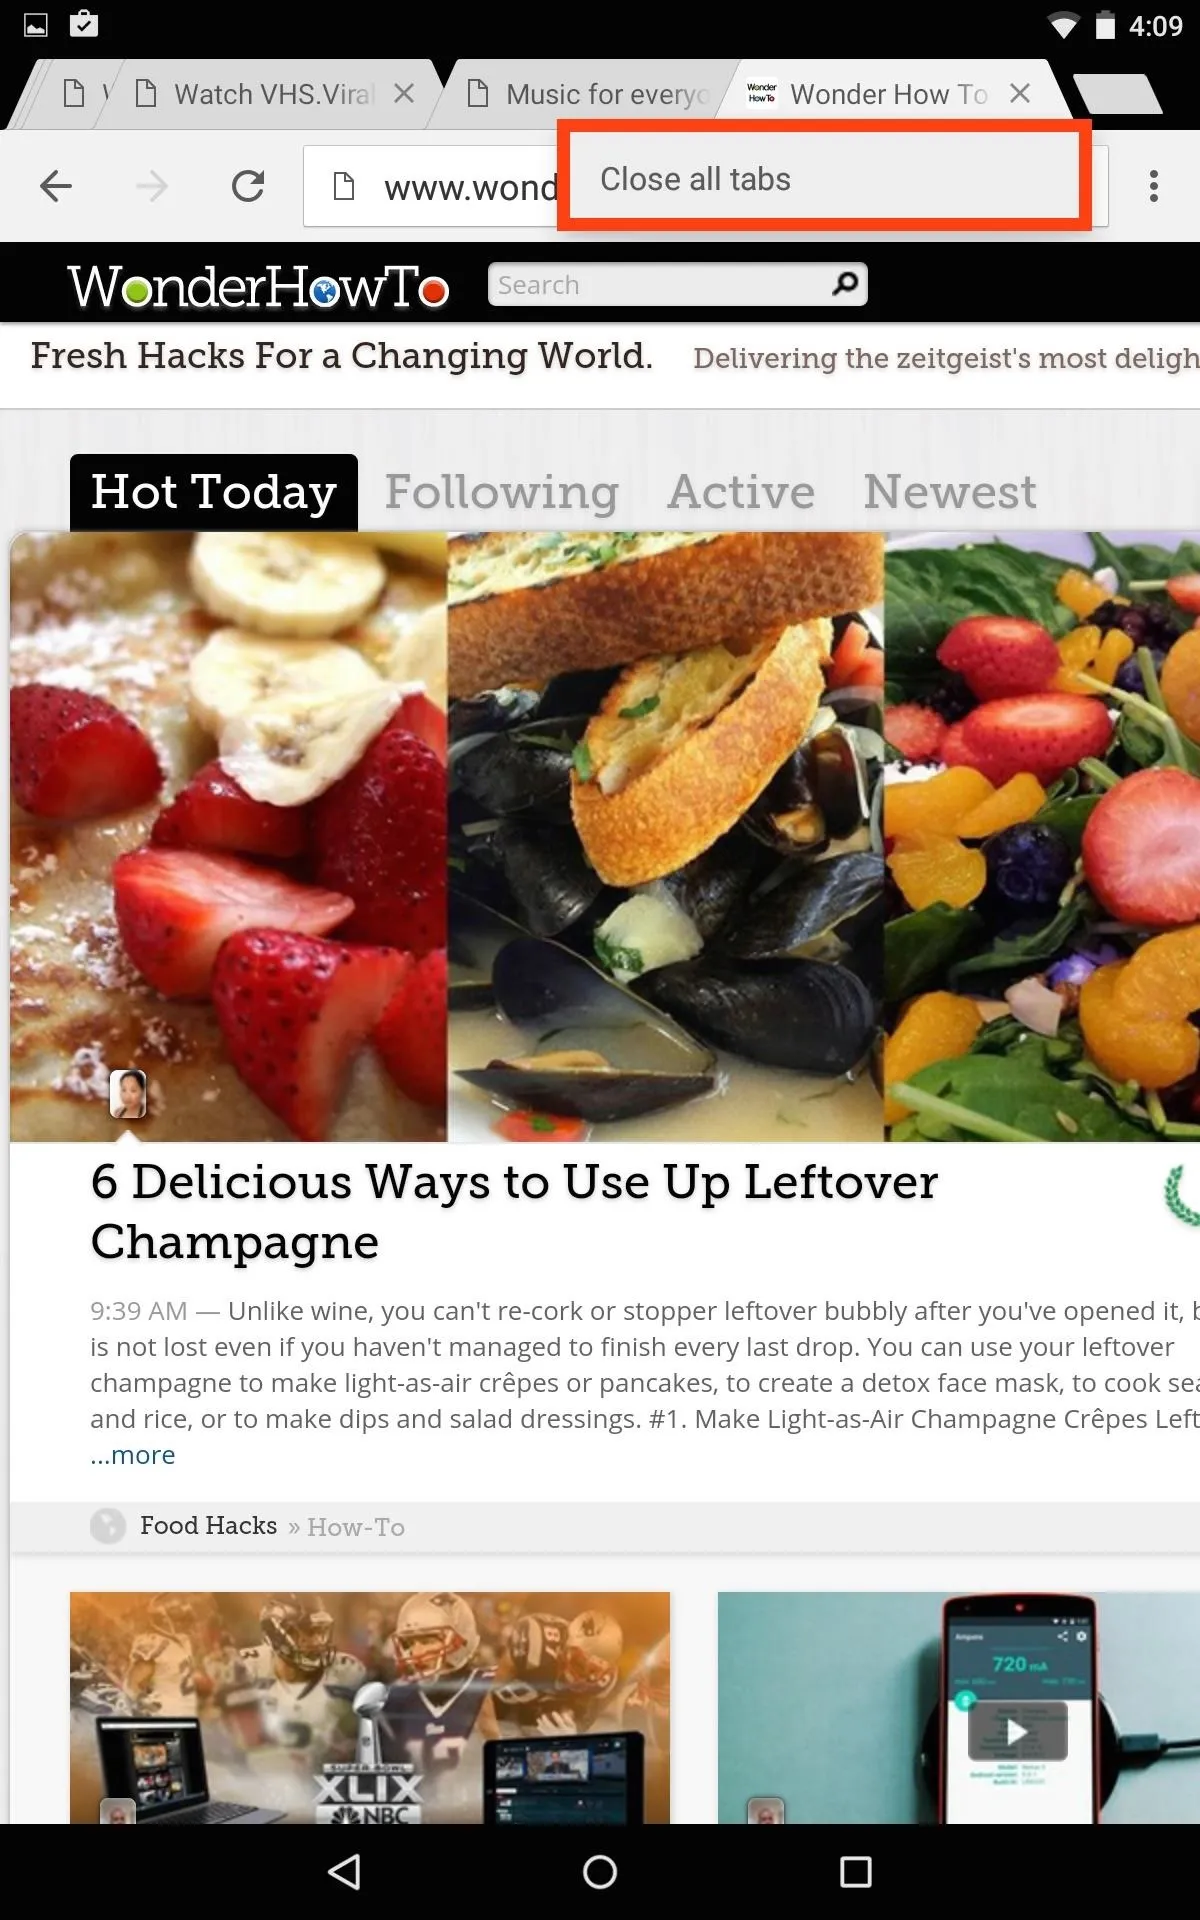Viewport: 1200px width, 1920px height.
Task: Play the phone charging video thumbnail
Action: coord(1017,1732)
